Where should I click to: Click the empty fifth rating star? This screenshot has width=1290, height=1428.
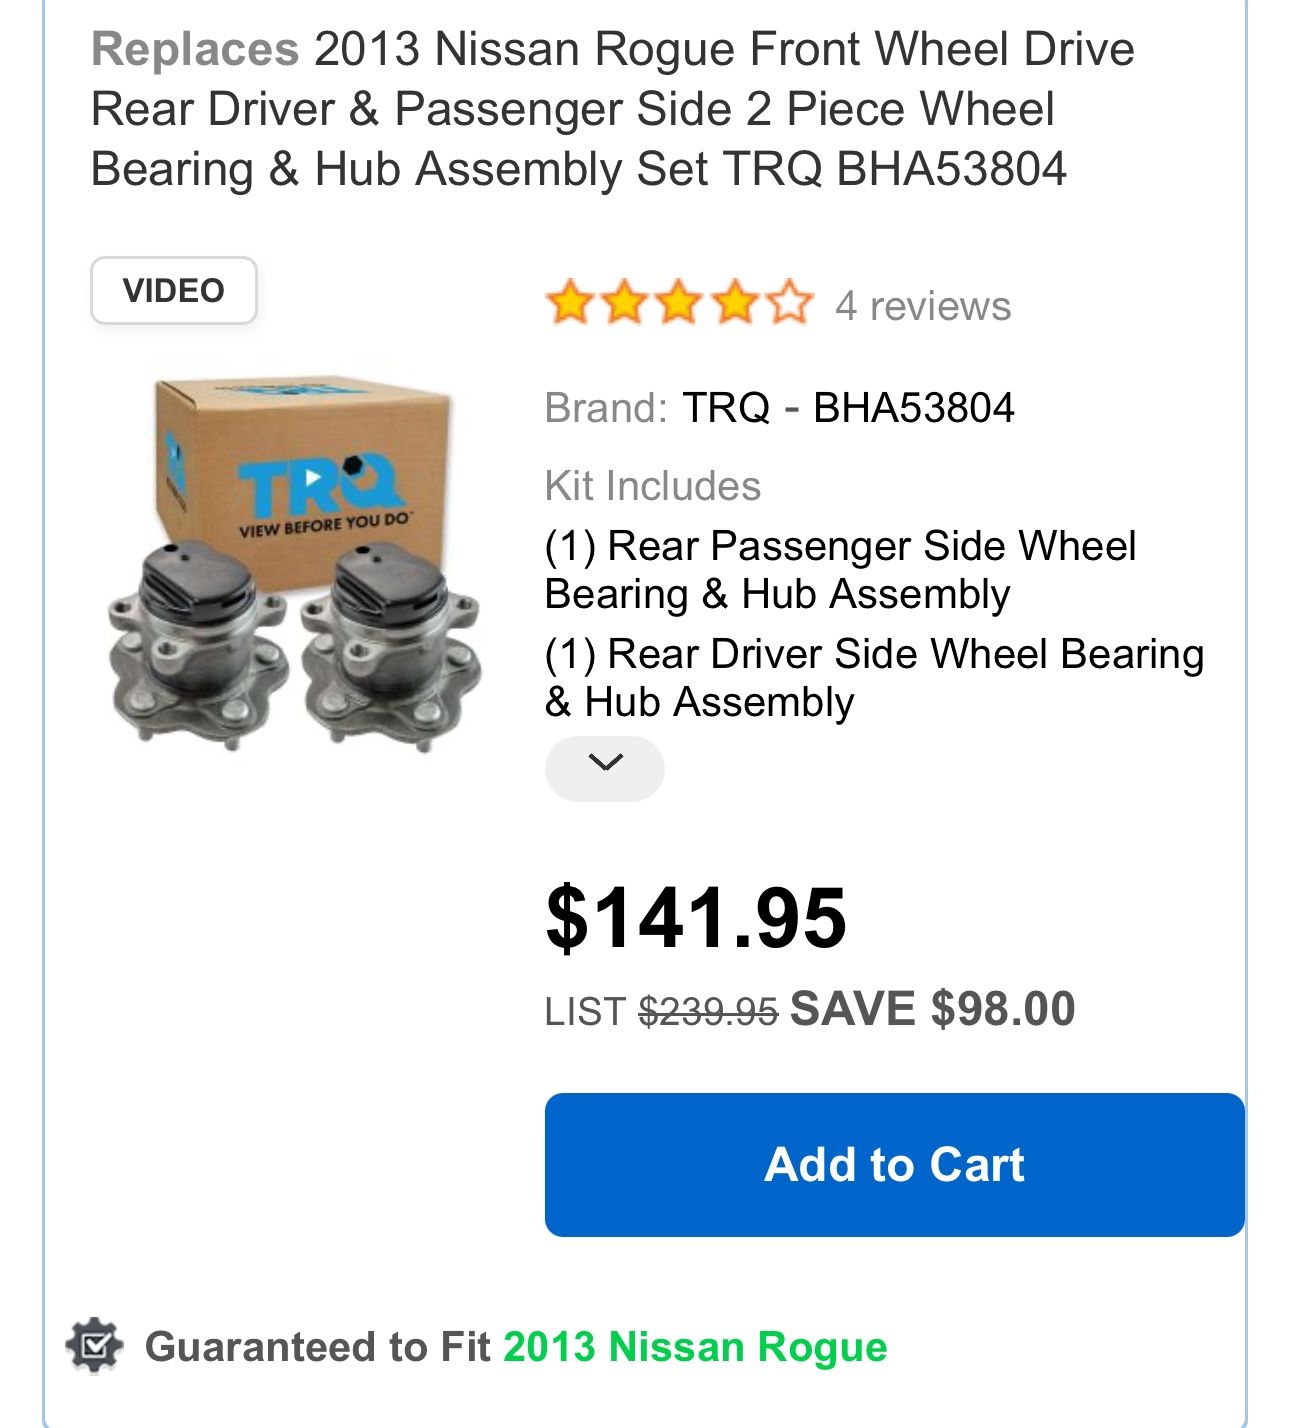pos(791,302)
